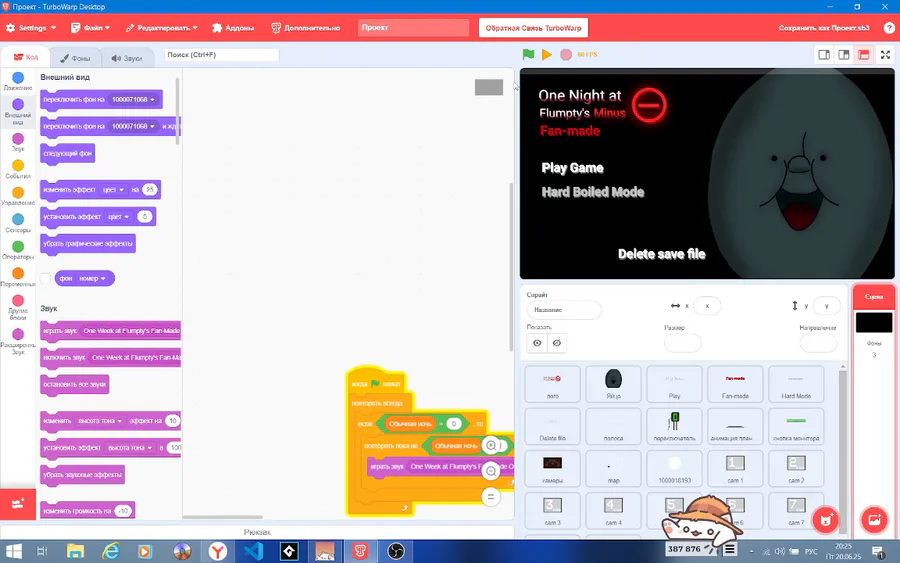Open File Explorer from taskbar

[75, 552]
